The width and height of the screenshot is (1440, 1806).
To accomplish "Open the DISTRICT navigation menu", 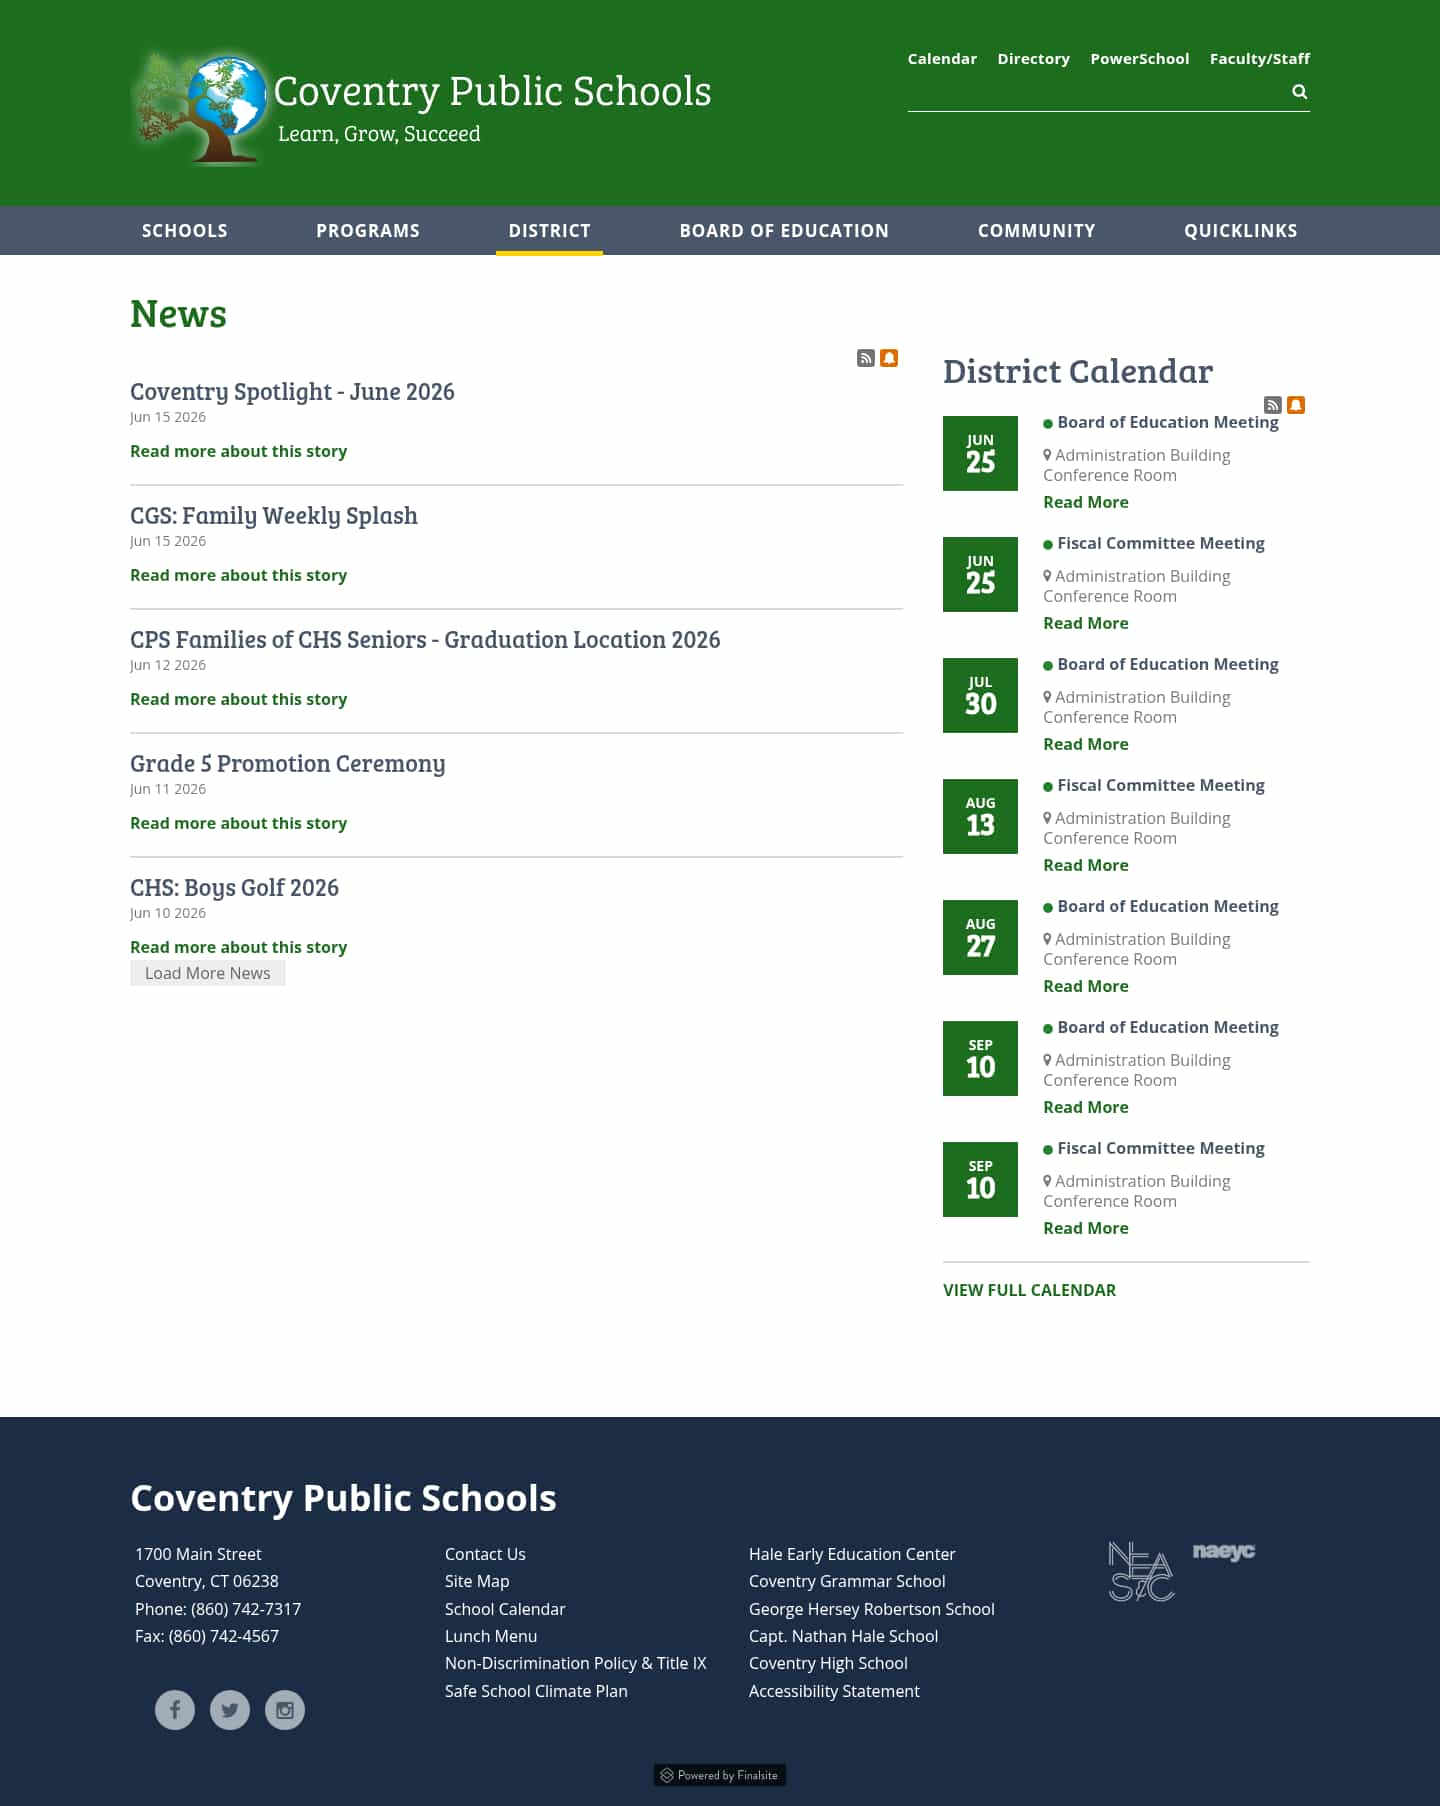I will 549,231.
